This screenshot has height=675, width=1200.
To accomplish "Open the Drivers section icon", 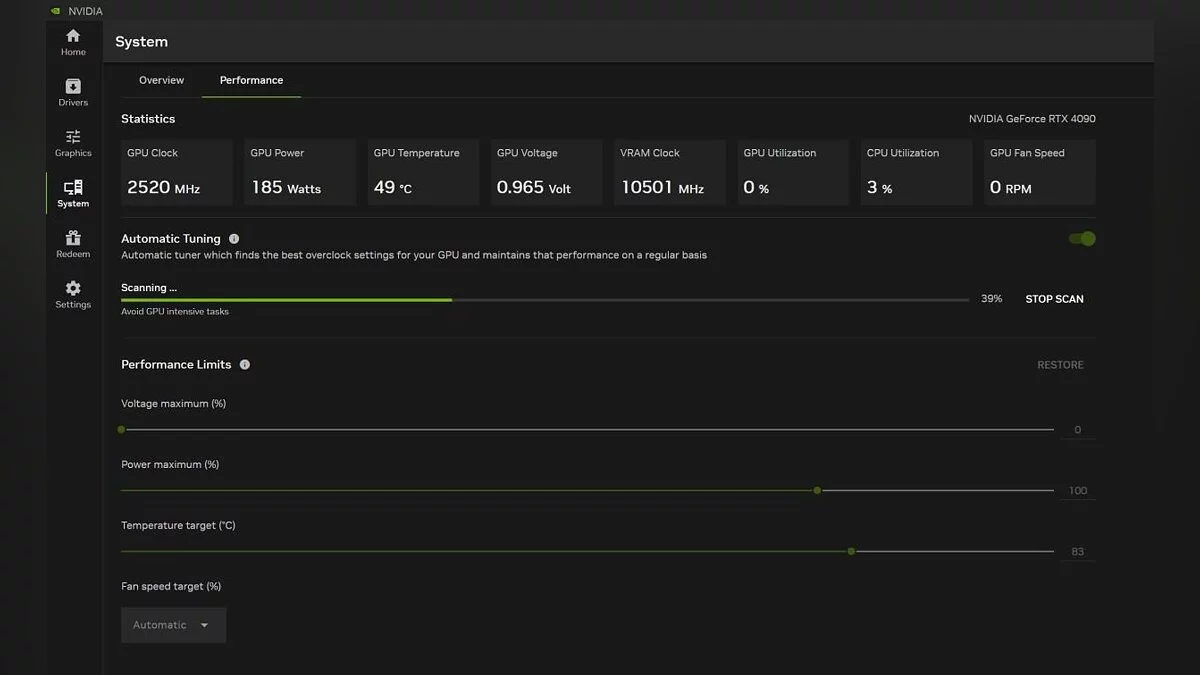I will click(73, 87).
